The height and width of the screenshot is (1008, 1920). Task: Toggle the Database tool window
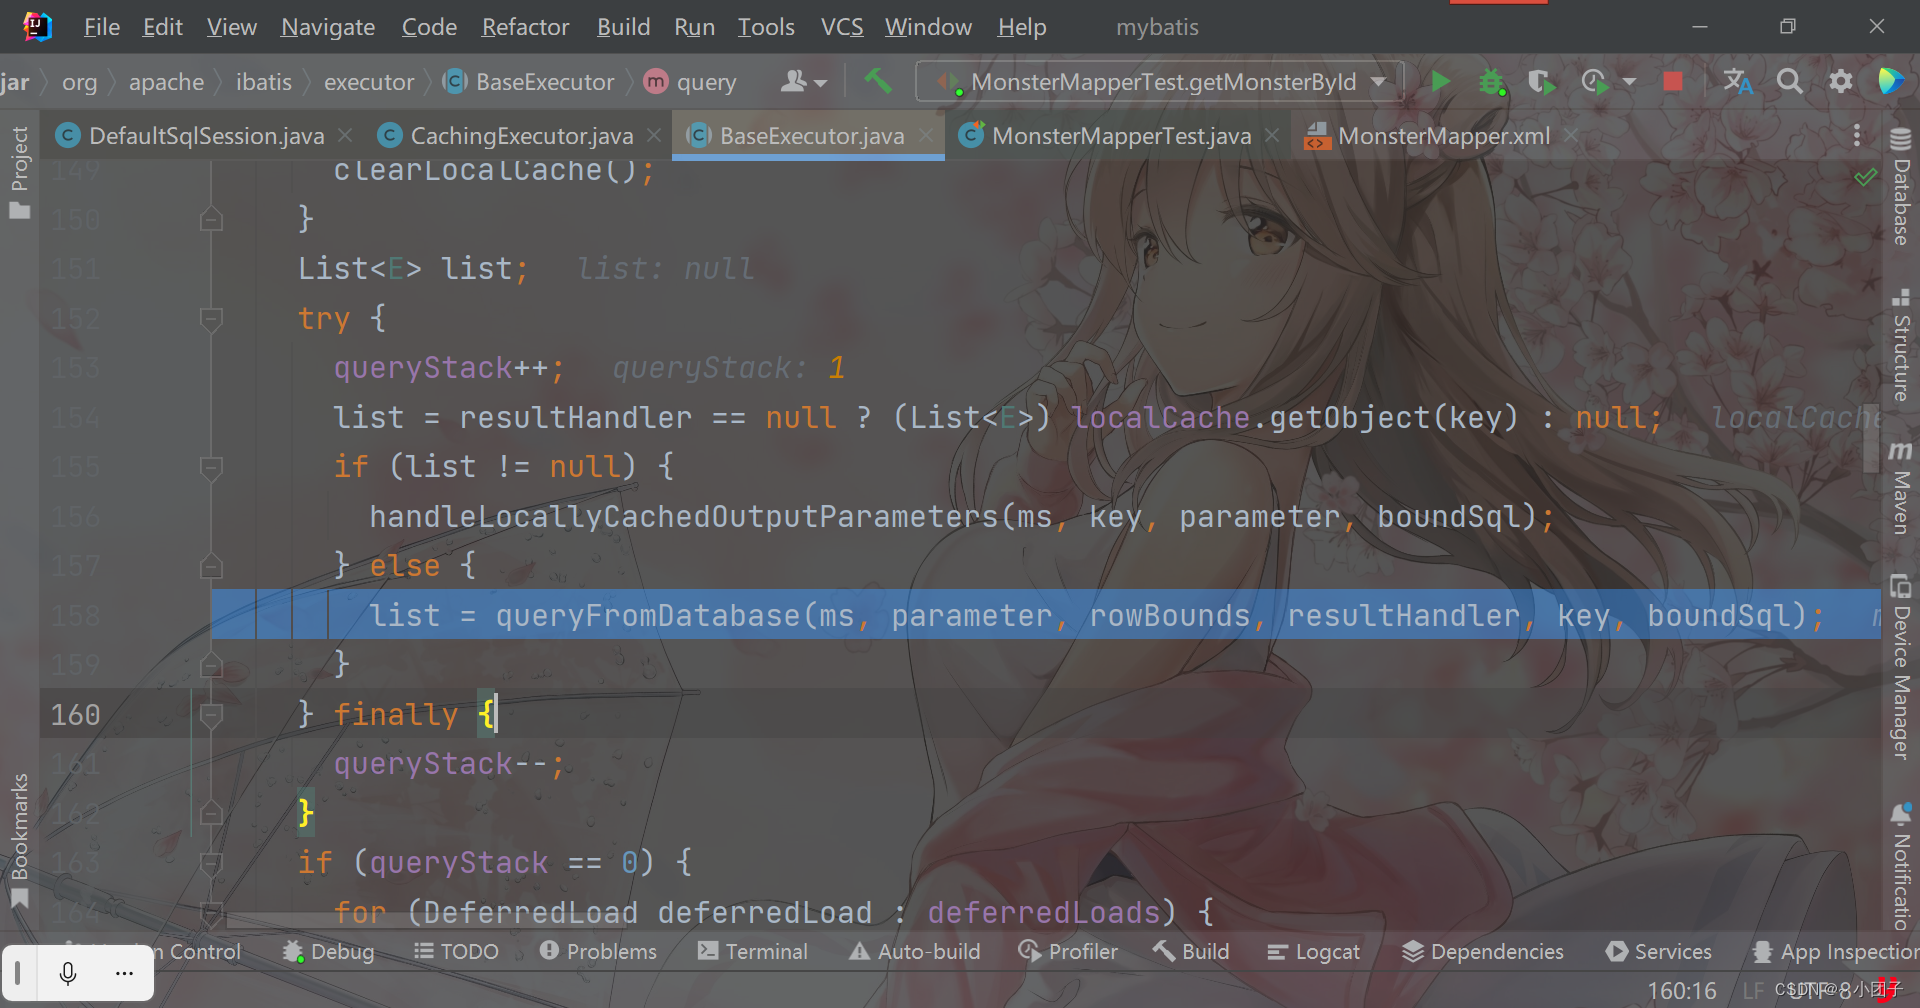pyautogui.click(x=1900, y=187)
